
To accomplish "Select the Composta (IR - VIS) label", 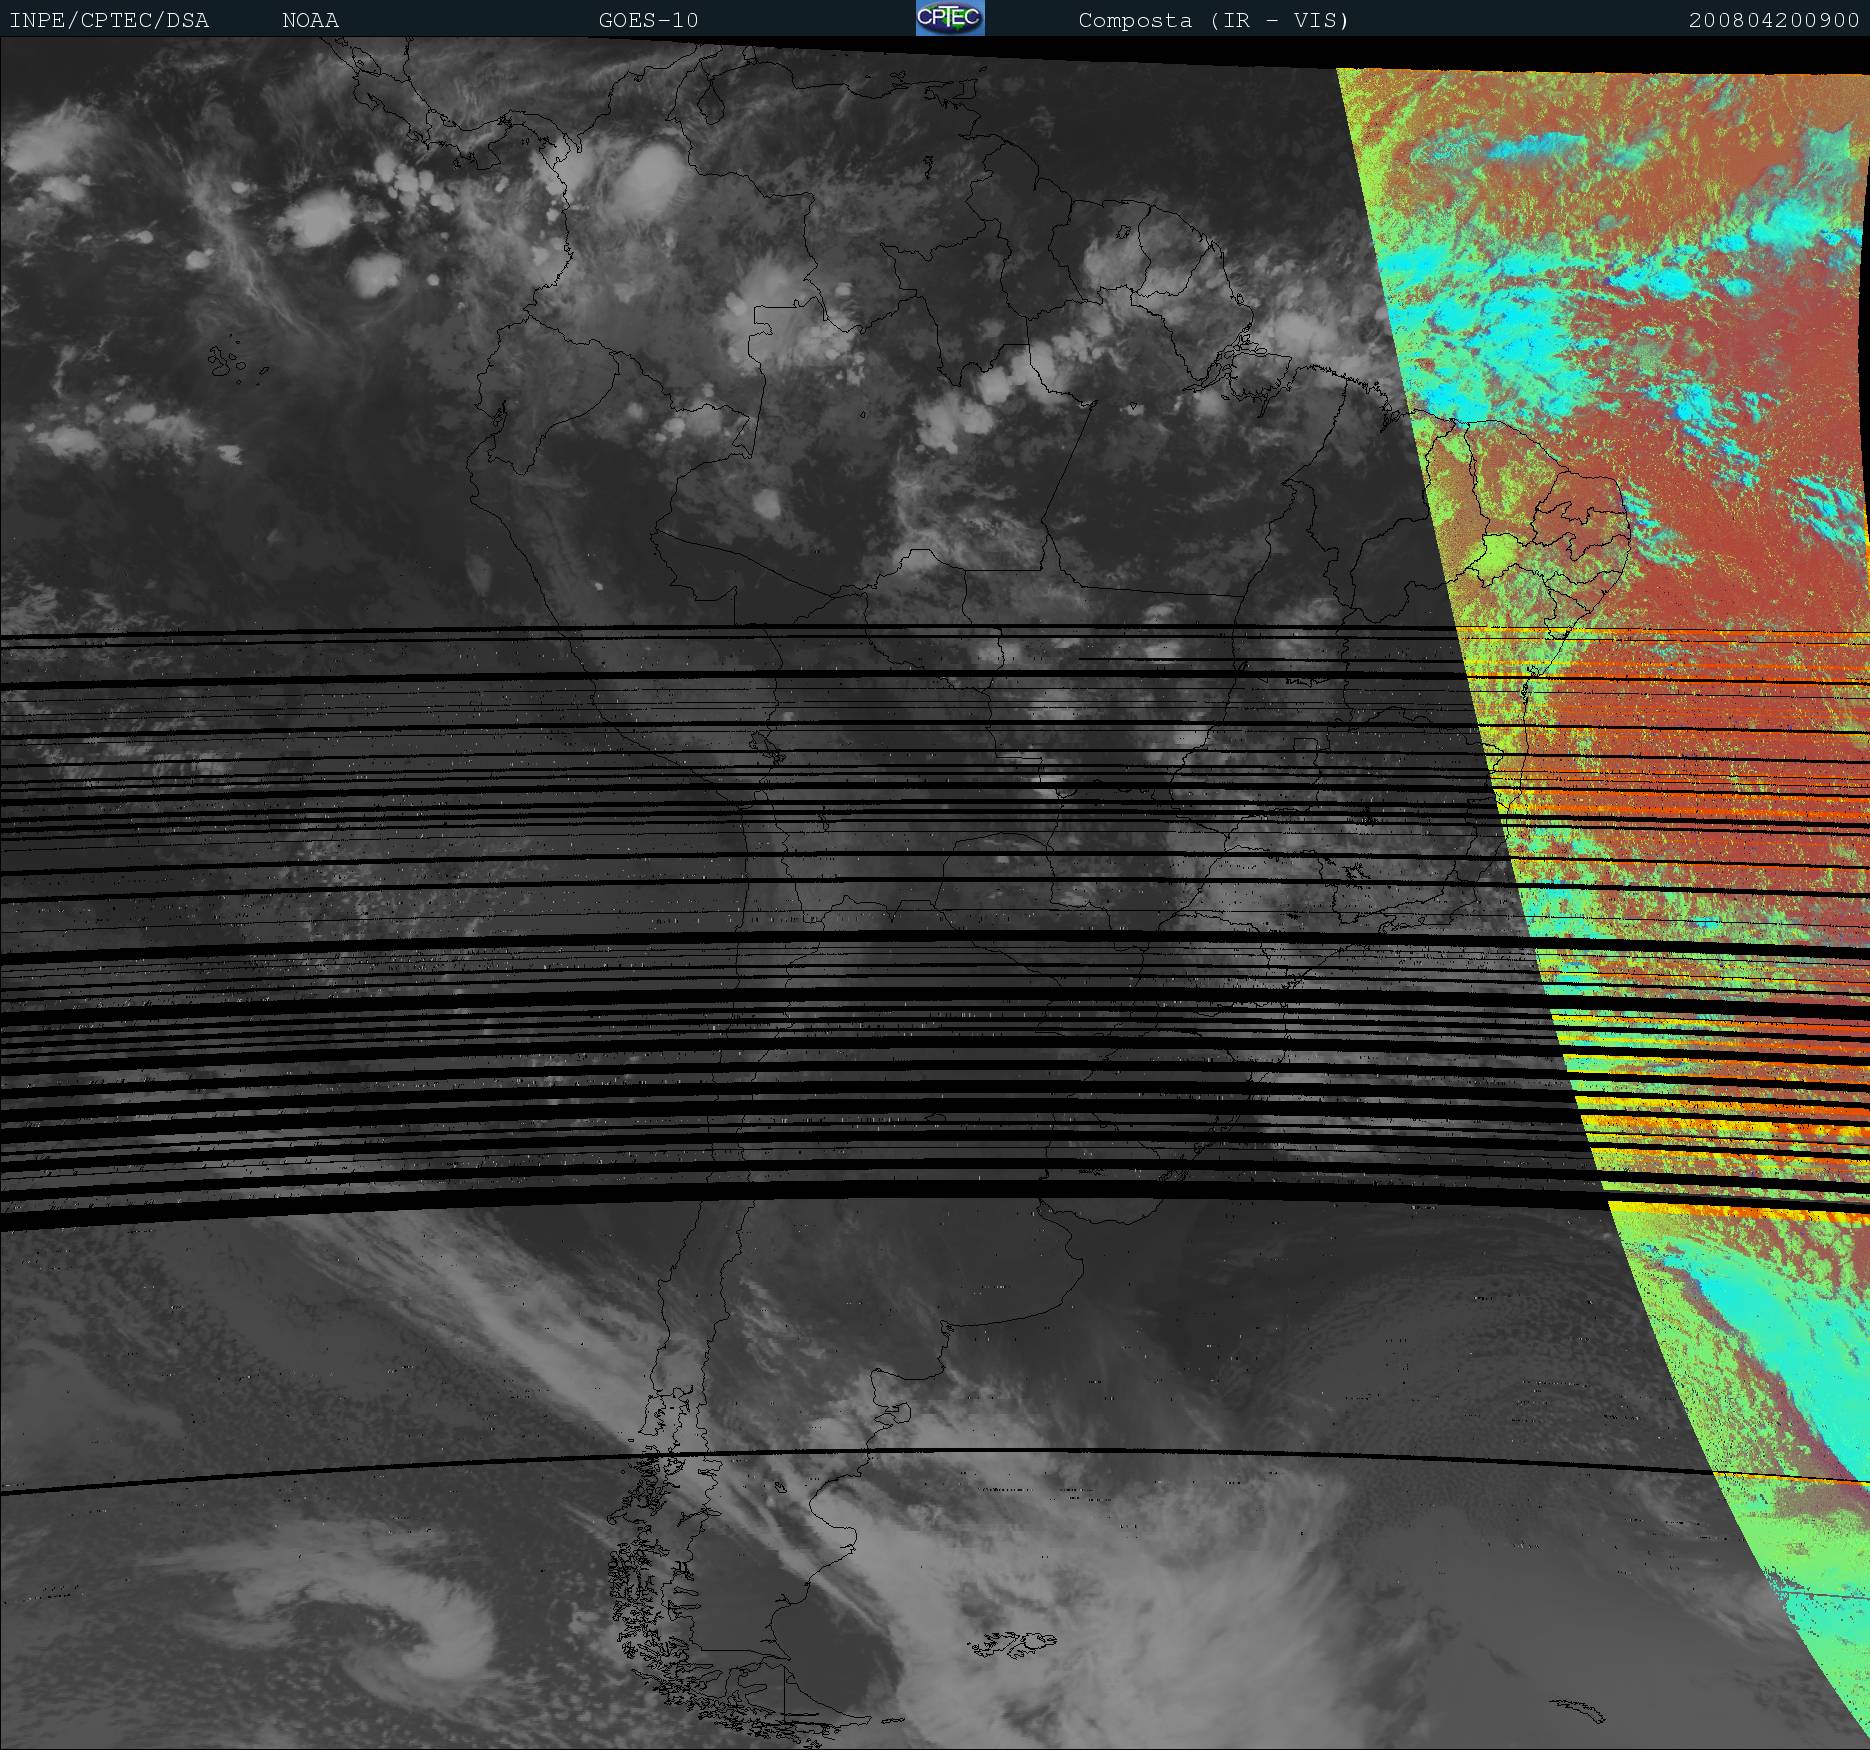I will [x=1214, y=21].
